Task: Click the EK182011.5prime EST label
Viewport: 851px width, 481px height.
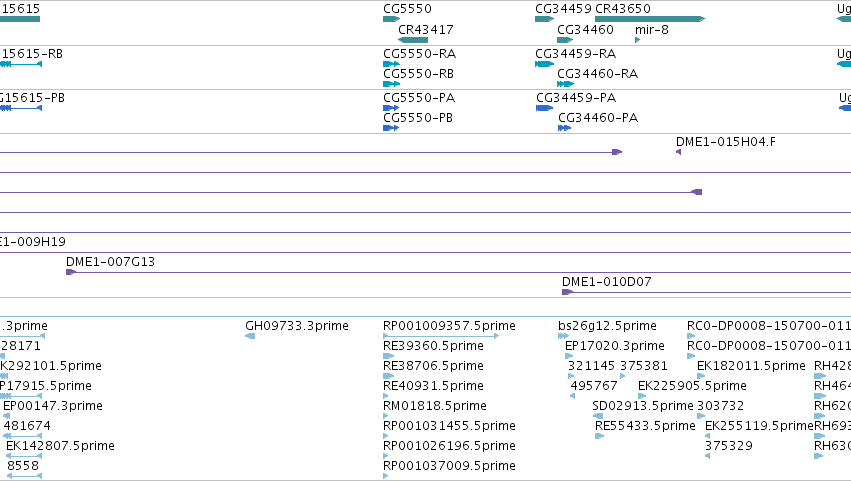Action: pos(751,366)
